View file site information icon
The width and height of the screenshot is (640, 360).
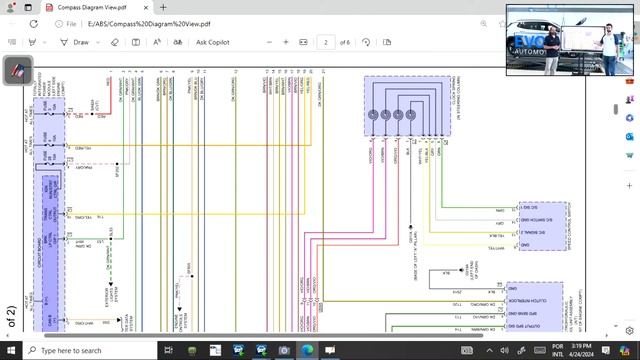(59, 24)
